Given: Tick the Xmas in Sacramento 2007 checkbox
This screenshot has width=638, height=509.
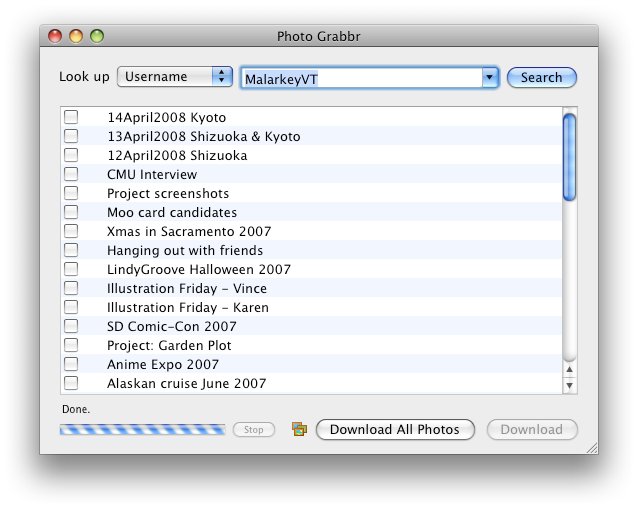Looking at the screenshot, I should (x=71, y=231).
